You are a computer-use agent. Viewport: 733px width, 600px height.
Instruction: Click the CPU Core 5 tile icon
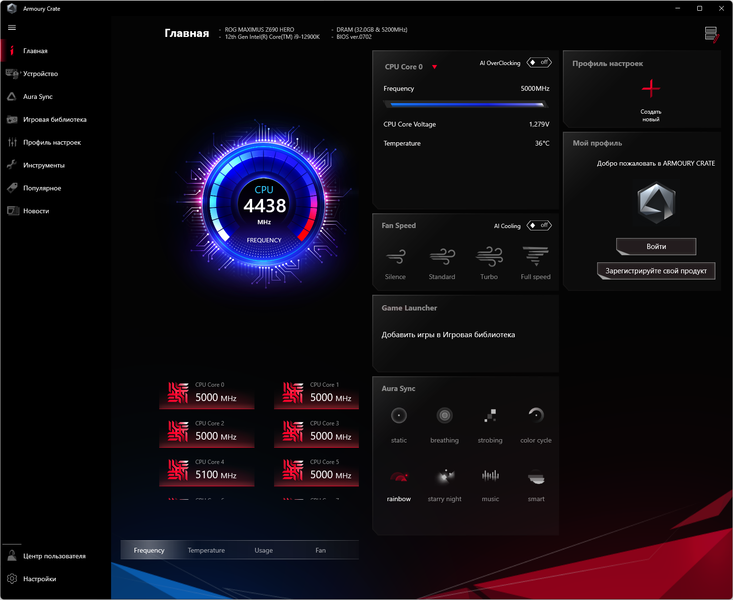coord(293,470)
